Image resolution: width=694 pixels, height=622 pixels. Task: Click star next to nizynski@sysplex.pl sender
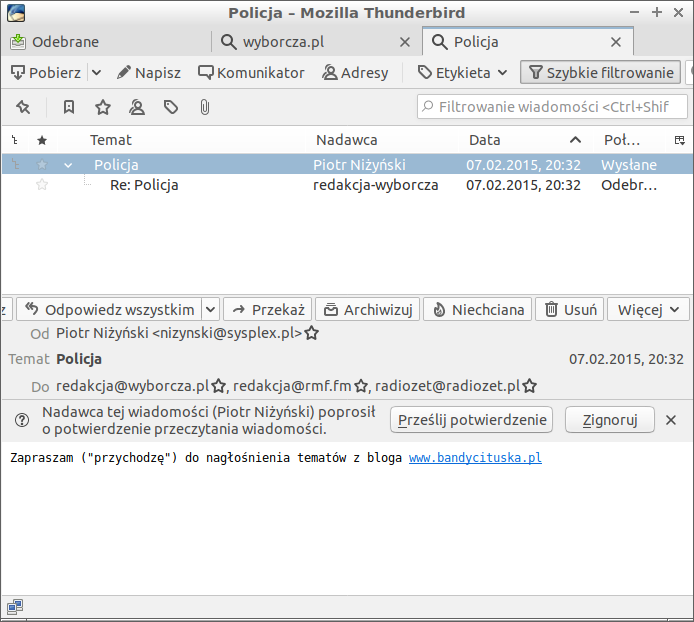point(312,332)
